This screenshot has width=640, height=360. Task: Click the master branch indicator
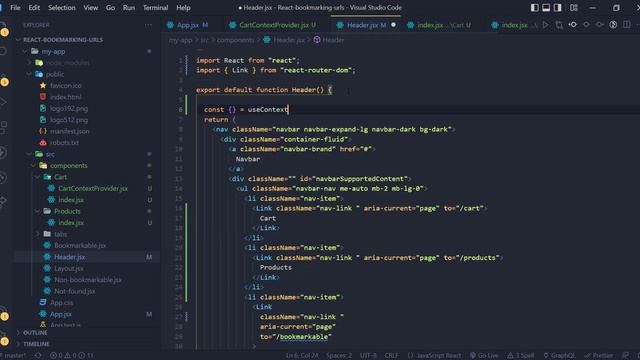coord(14,356)
